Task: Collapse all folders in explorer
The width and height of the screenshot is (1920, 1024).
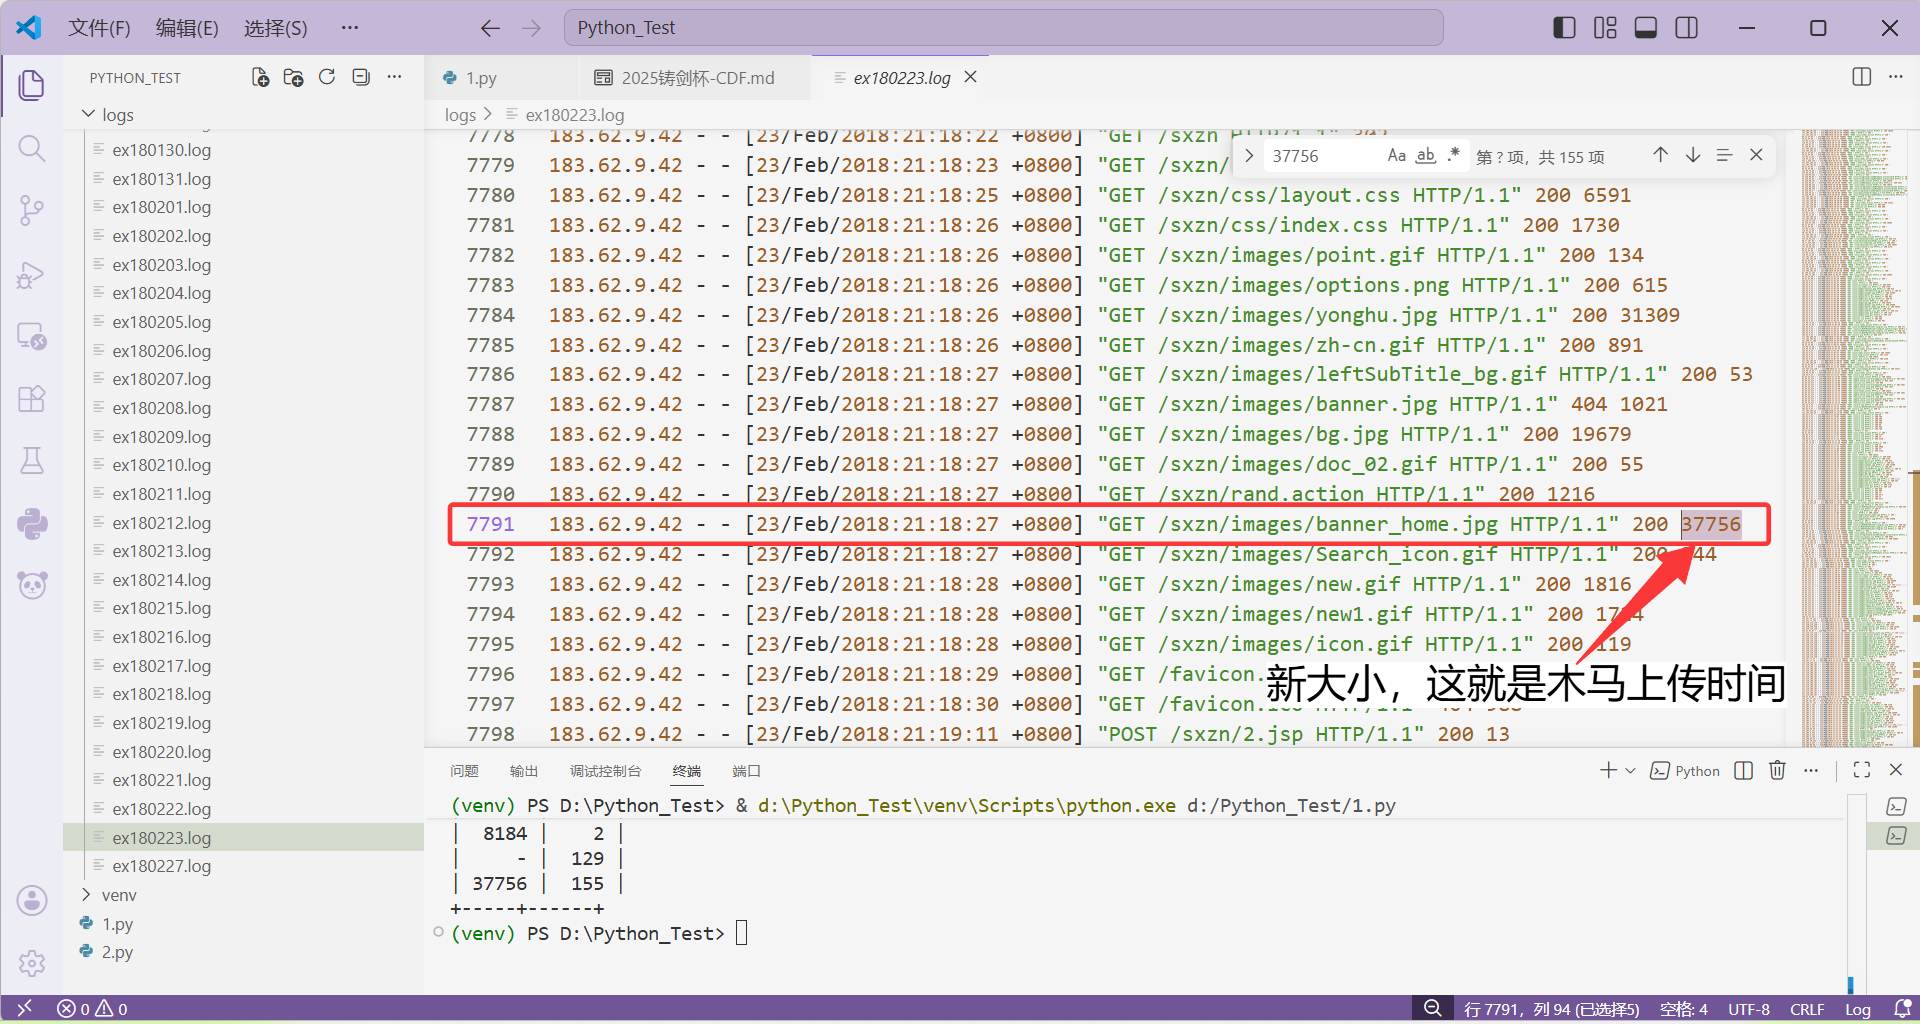Action: tap(361, 77)
